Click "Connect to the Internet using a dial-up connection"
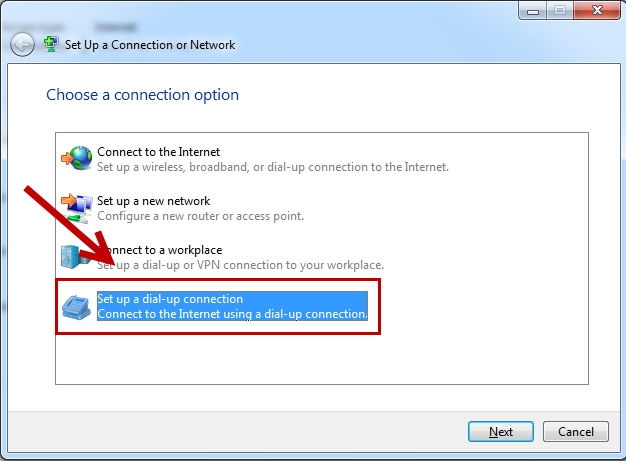The width and height of the screenshot is (626, 461). point(232,314)
